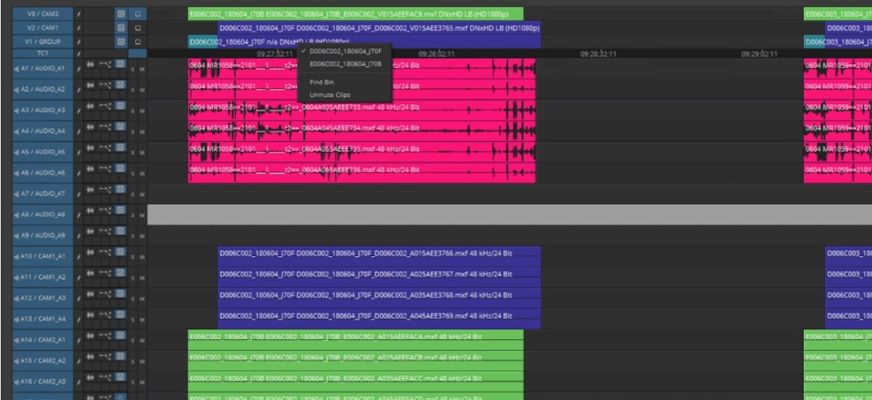872x400 pixels.
Task: Select the A14 / CAM2_A1 track button
Action: [40, 340]
